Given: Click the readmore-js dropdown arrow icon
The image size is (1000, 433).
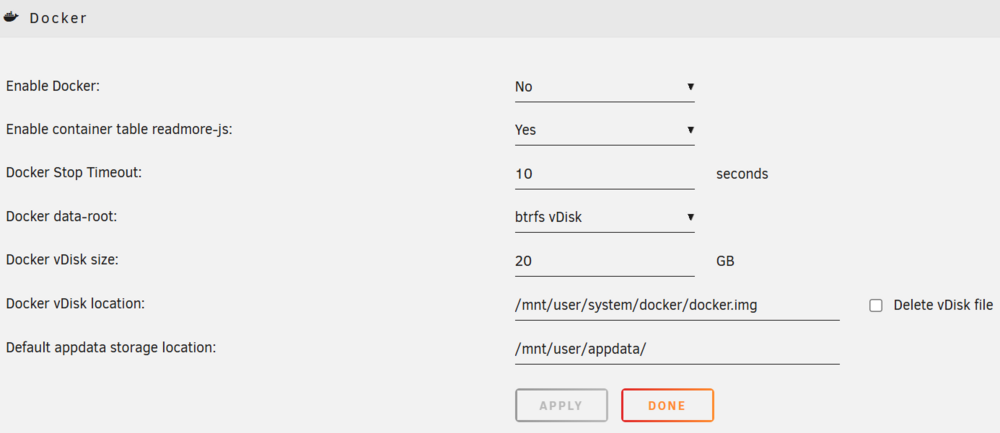Looking at the screenshot, I should tap(690, 130).
